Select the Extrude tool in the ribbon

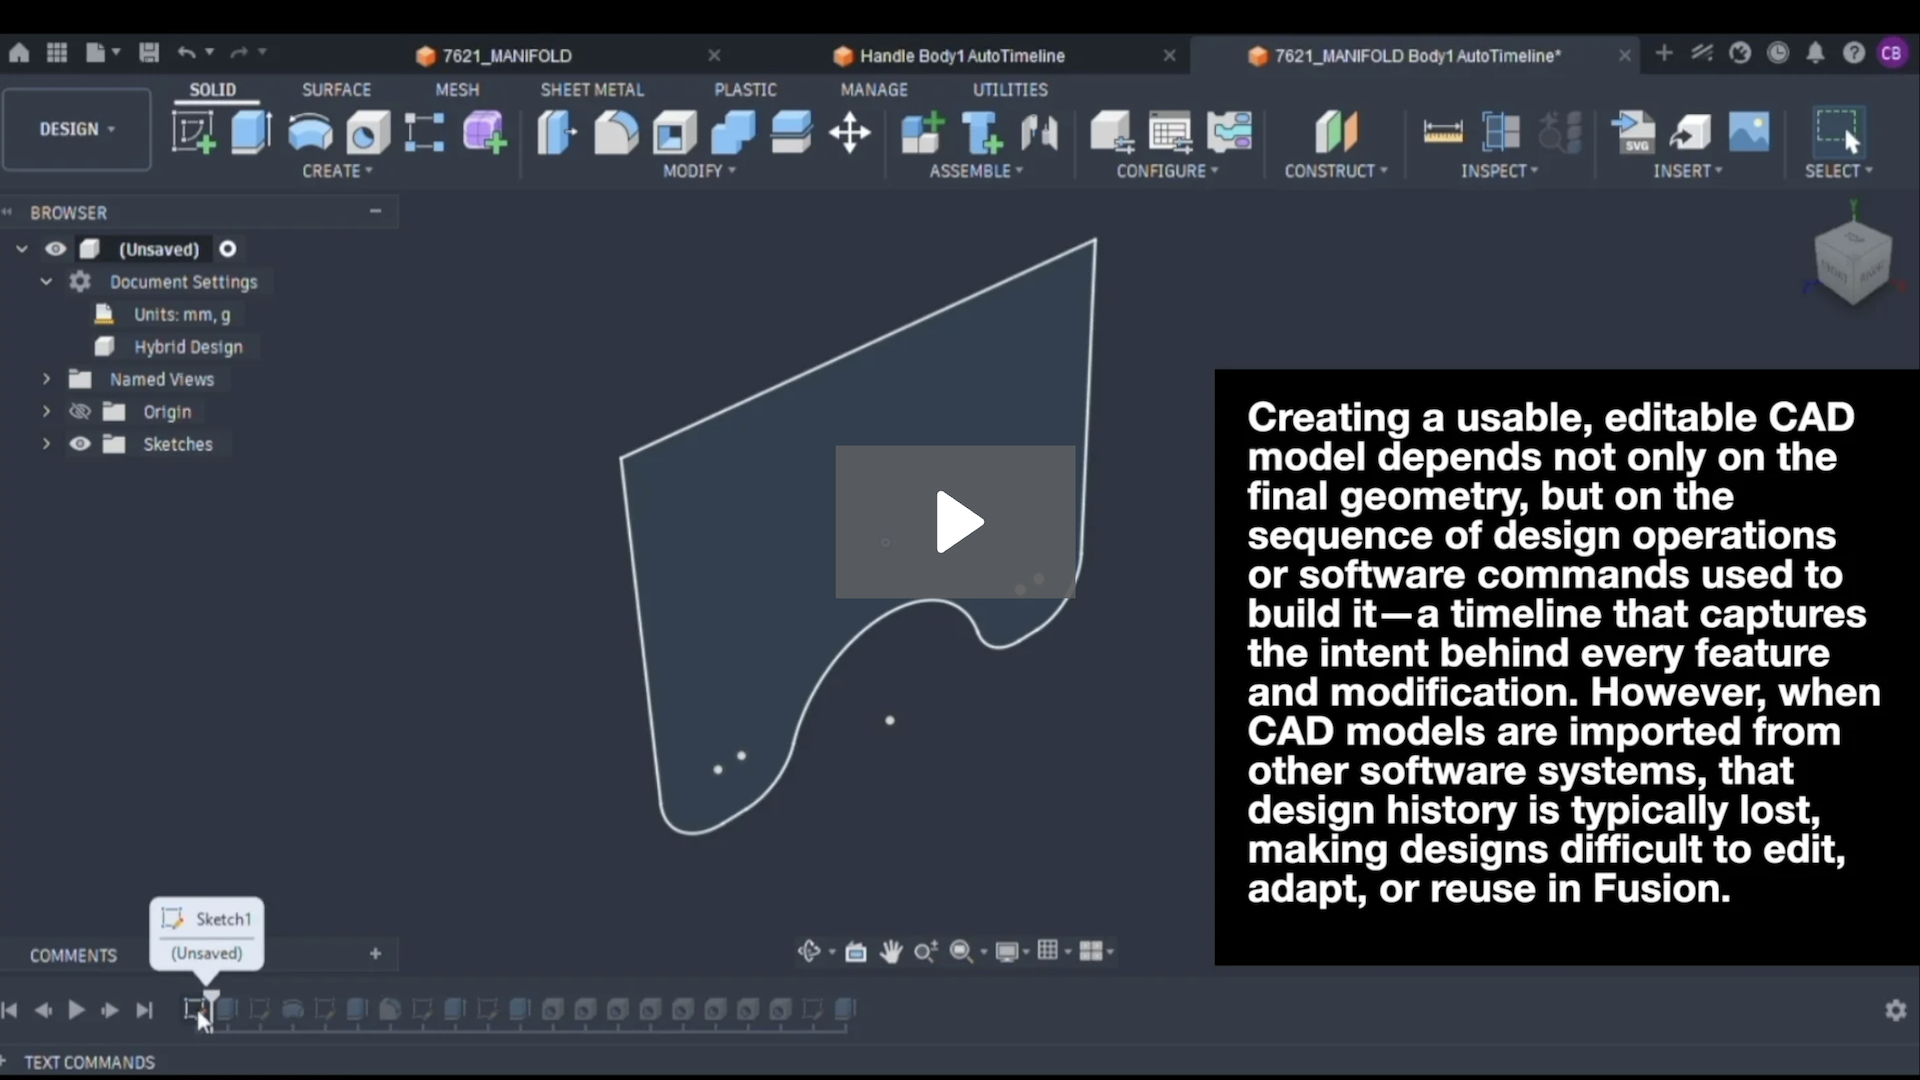point(251,132)
